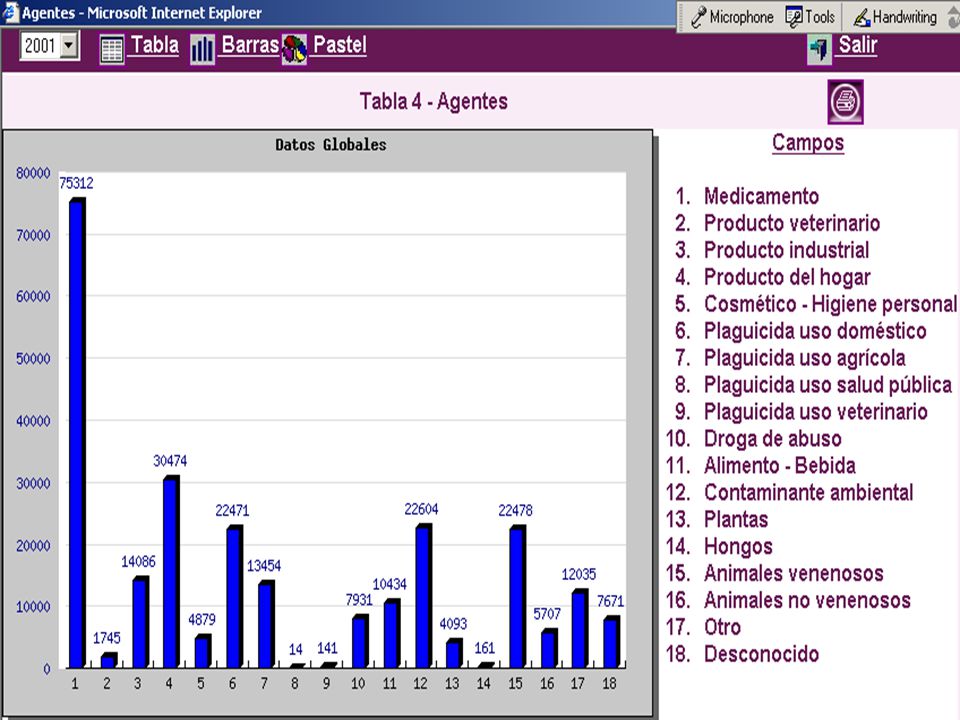This screenshot has width=960, height=720.
Task: Click the value label 14 above bar 8
Action: point(296,650)
